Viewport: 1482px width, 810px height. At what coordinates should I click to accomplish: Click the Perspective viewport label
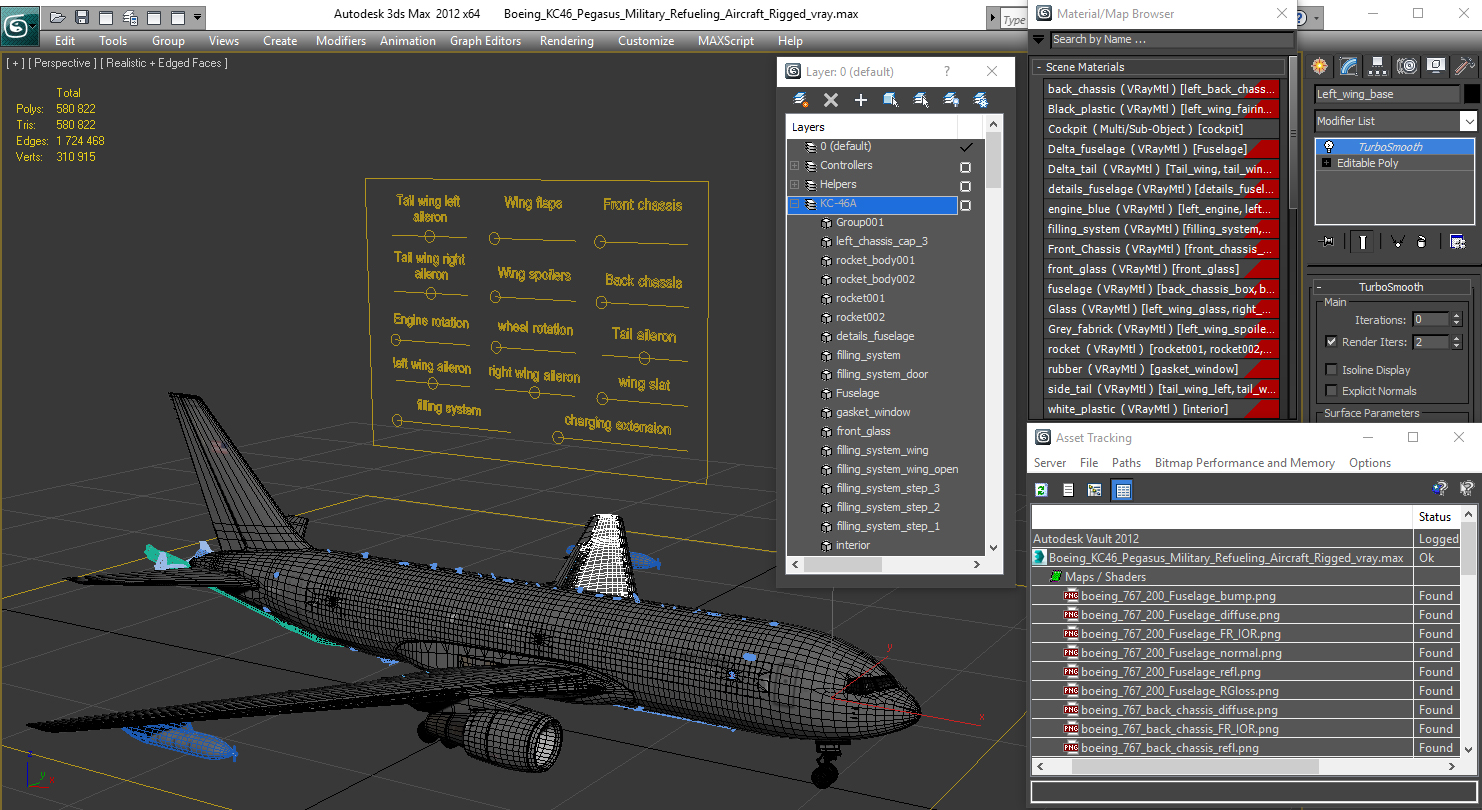pos(63,63)
